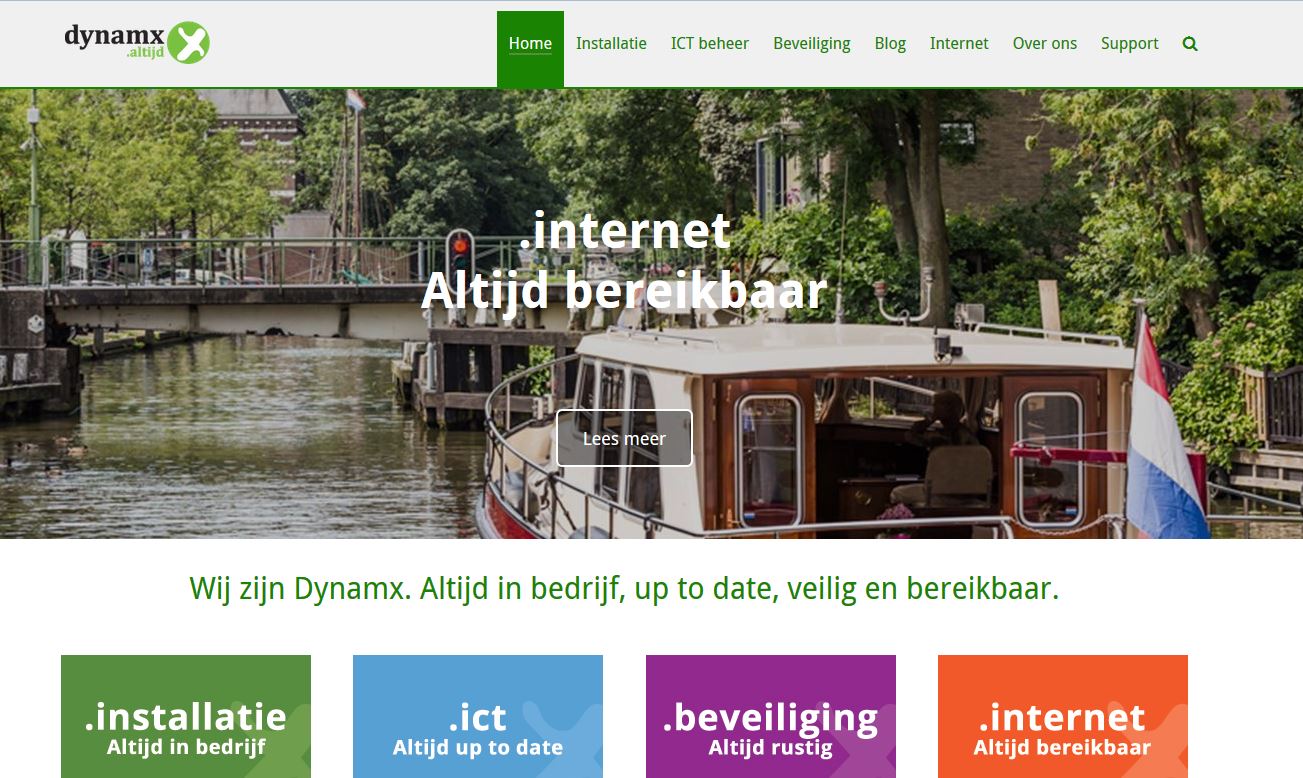Click 'Altijd rustig' subtitle on beveiliging tile
The height and width of the screenshot is (778, 1303).
click(771, 747)
